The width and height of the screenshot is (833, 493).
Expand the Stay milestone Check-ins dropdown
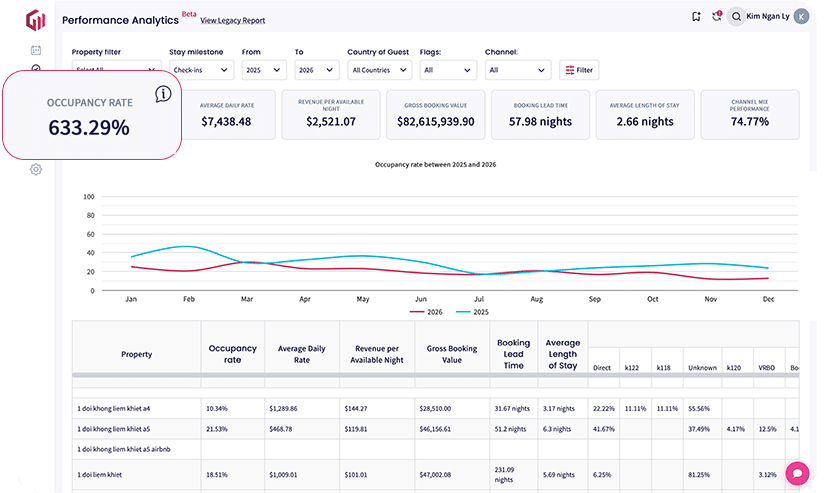click(x=201, y=70)
